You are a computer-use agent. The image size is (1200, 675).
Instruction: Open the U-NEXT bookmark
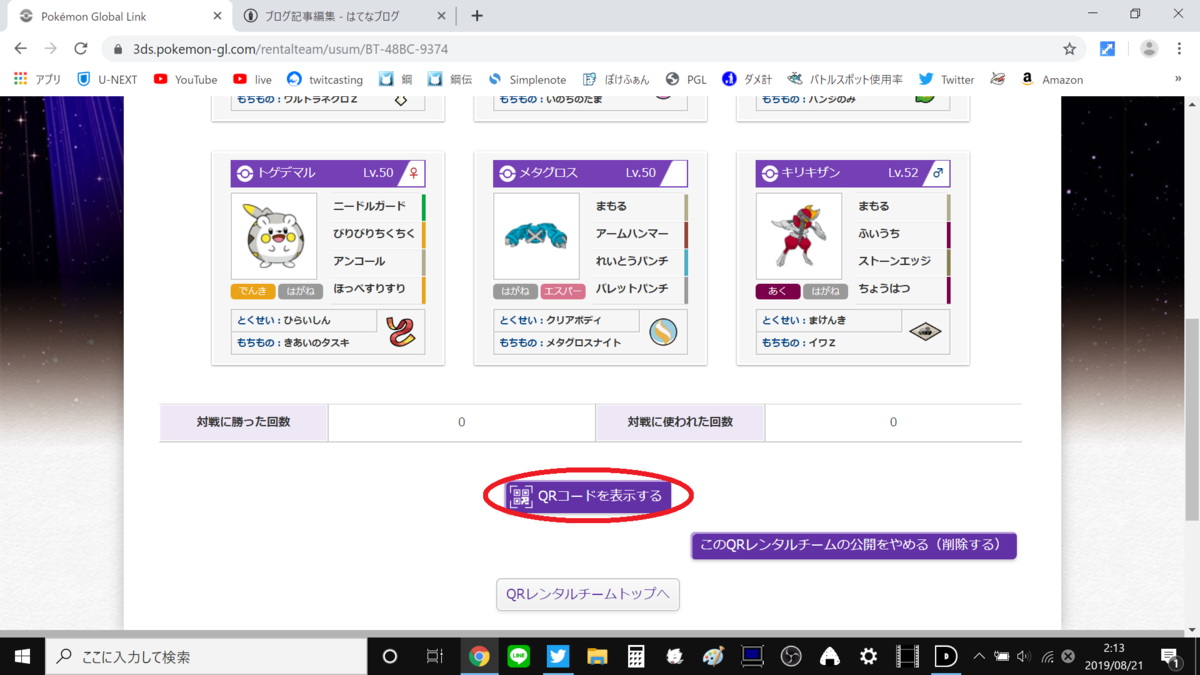click(107, 79)
